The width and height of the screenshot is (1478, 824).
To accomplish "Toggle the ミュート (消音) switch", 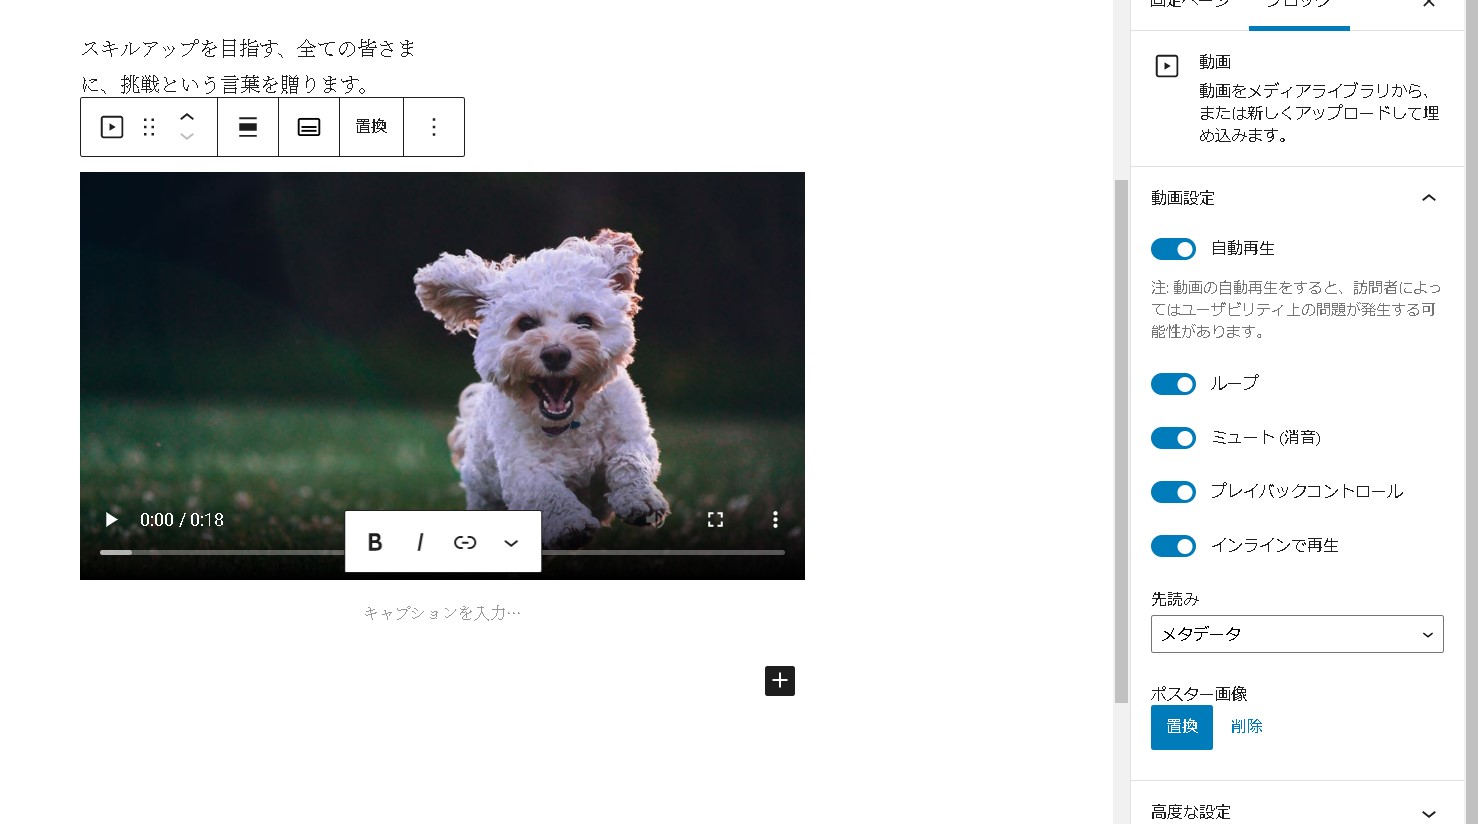I will [x=1173, y=438].
